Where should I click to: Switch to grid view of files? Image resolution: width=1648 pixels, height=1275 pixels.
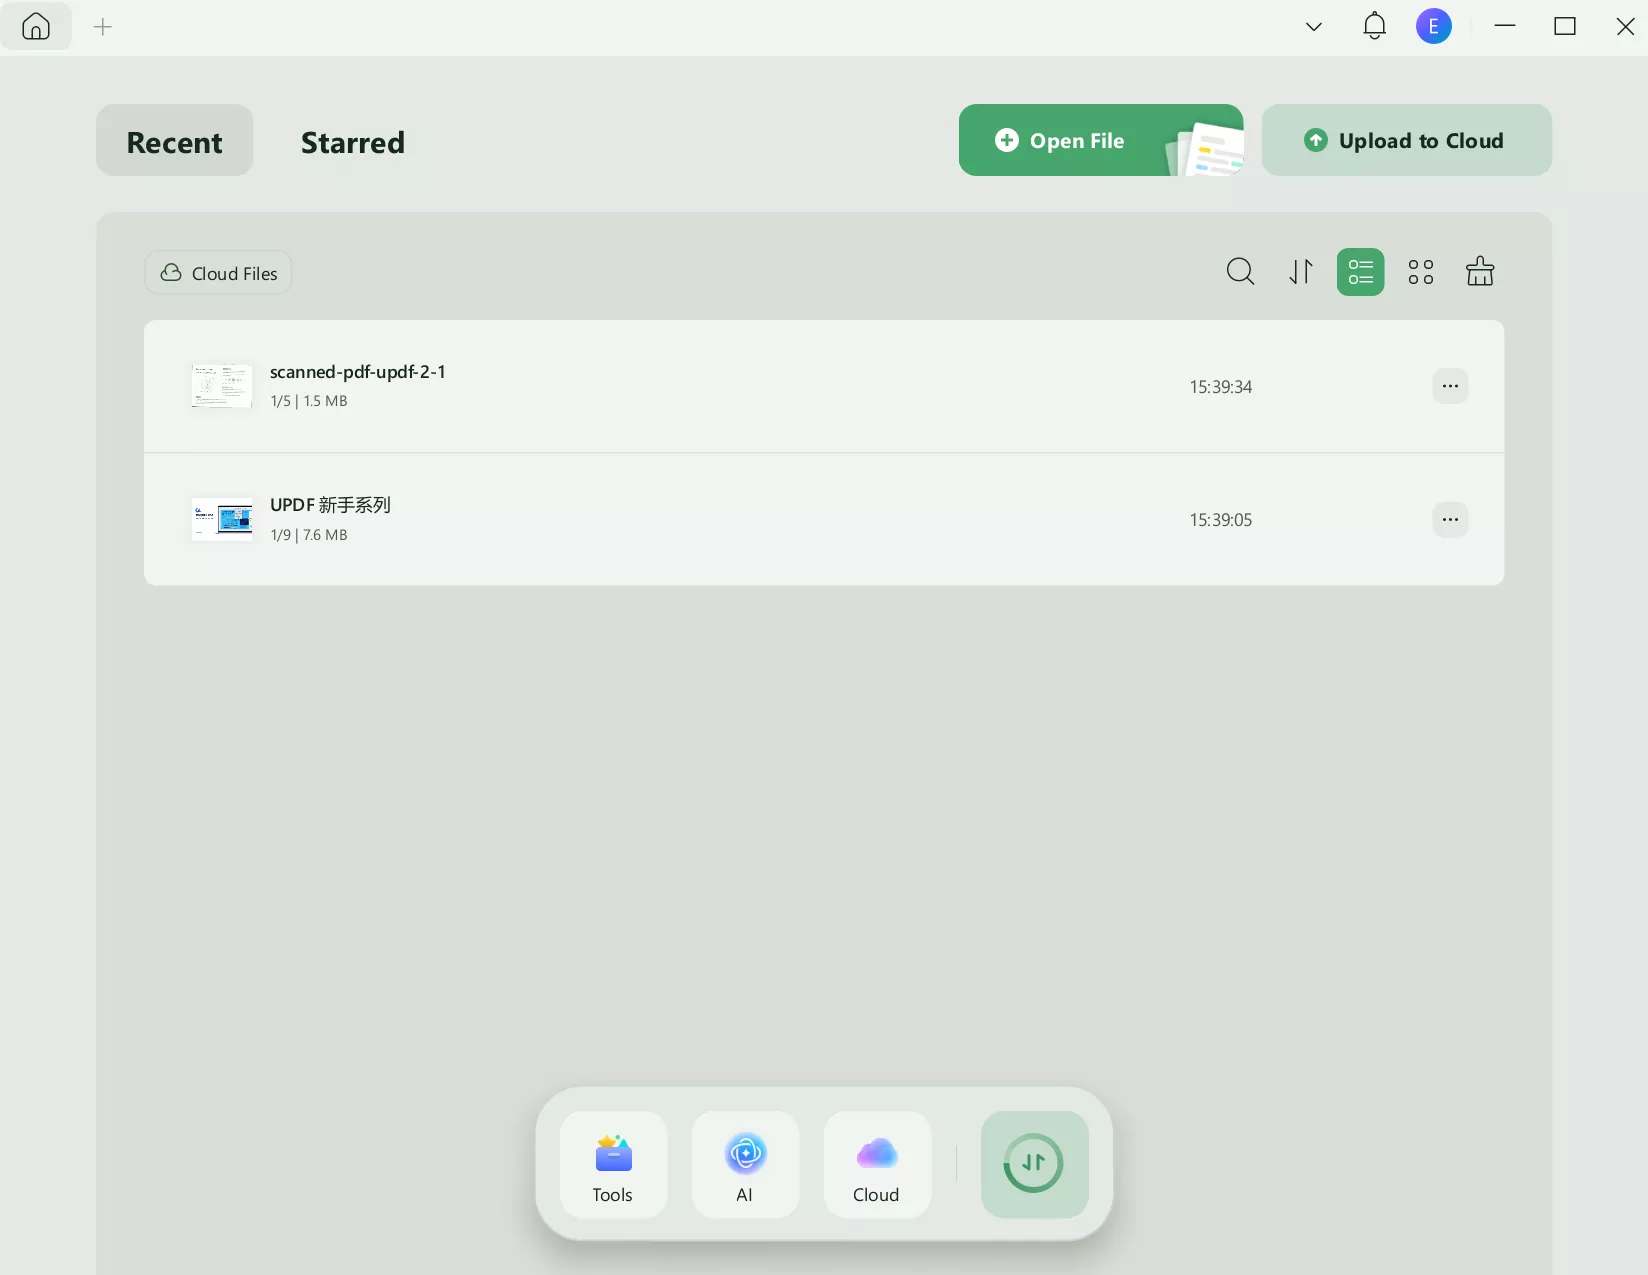point(1420,272)
